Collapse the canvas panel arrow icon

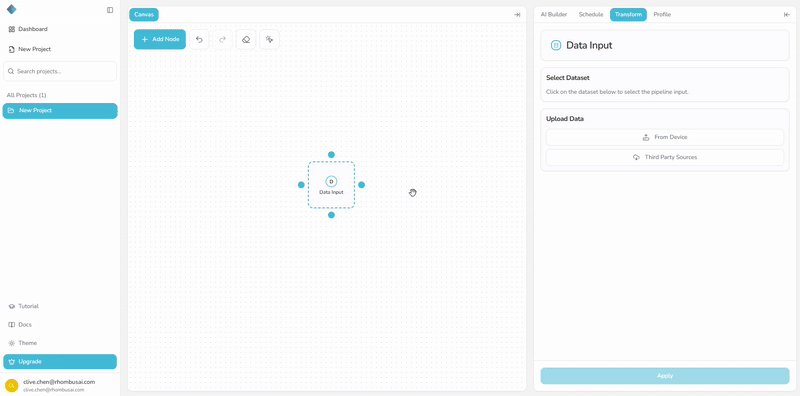(517, 15)
